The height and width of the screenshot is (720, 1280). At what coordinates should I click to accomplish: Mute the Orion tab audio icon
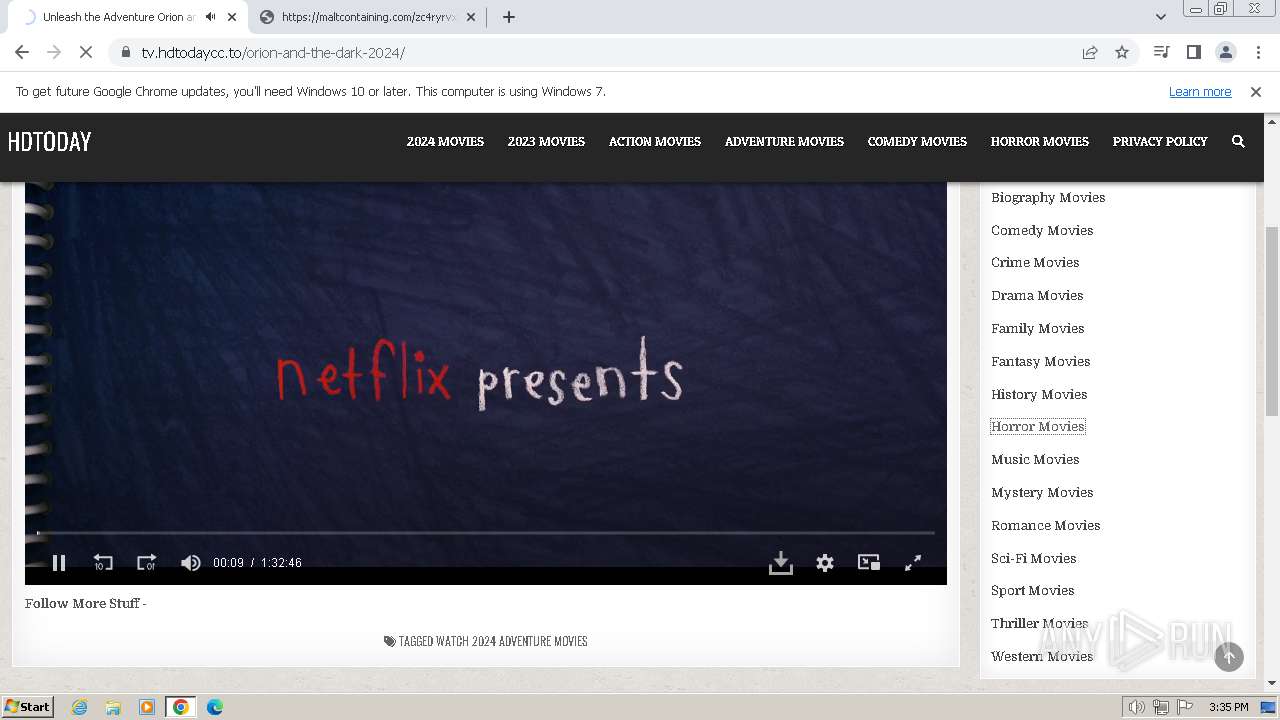210,17
